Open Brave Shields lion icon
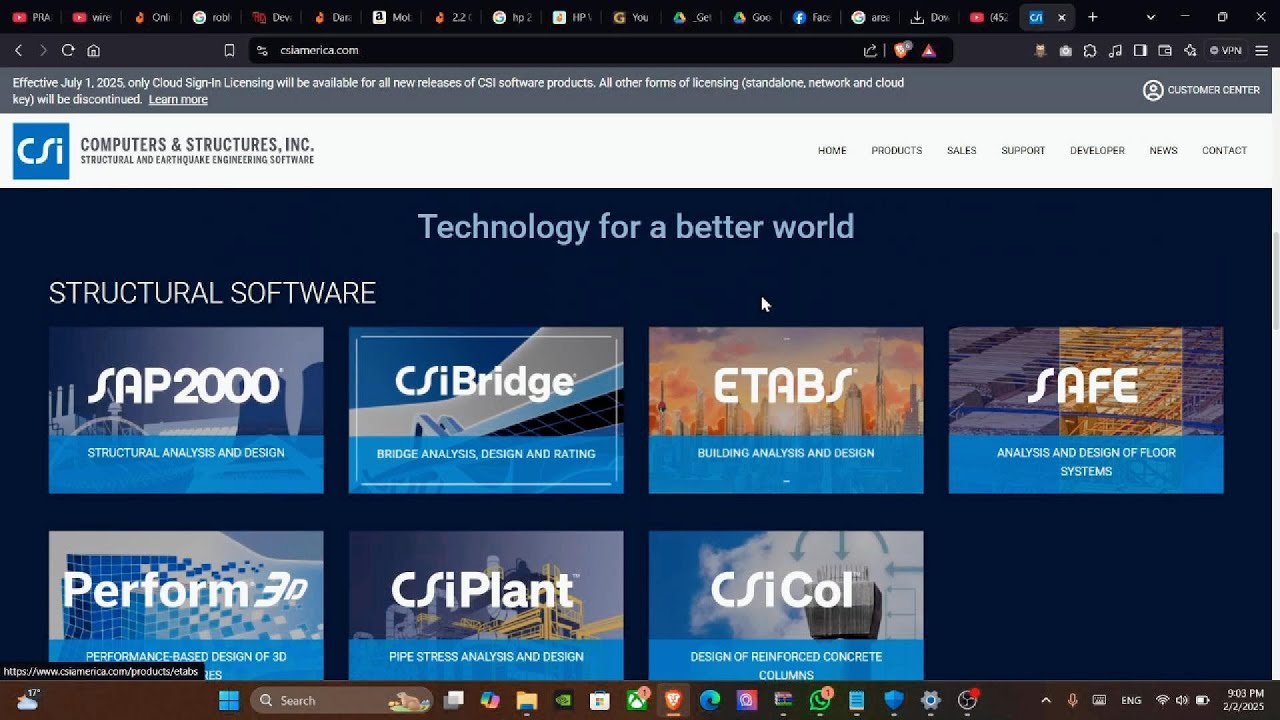Screen dimensions: 1280x720 point(902,50)
